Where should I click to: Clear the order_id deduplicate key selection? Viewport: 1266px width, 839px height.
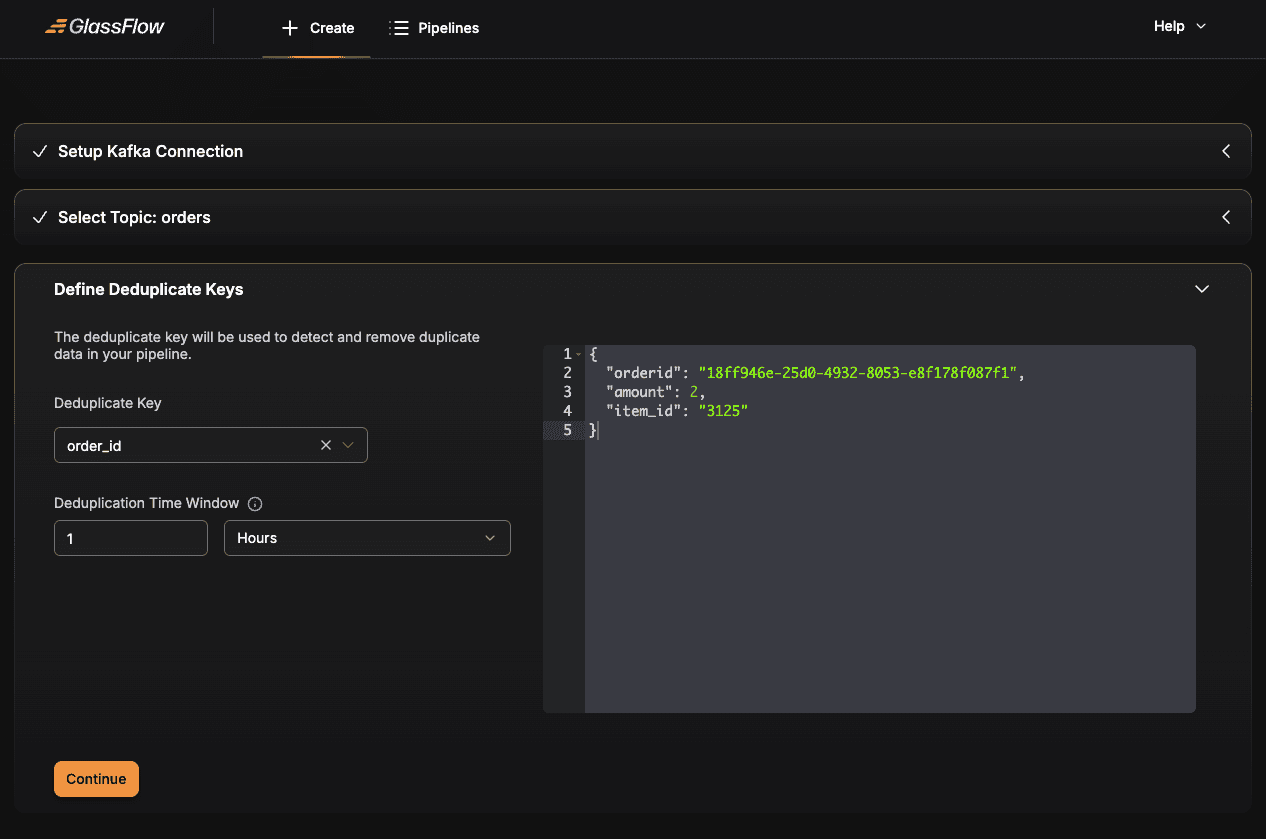(x=325, y=446)
